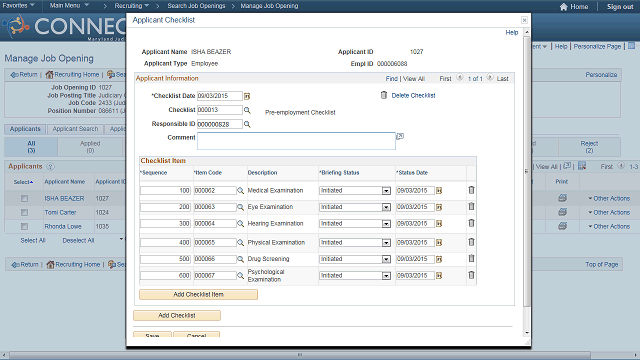Click print icon for Tomi Carter row
This screenshot has height=360, width=640.
point(562,212)
